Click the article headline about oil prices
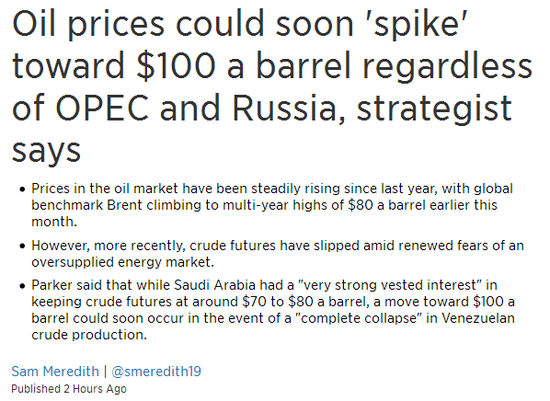The image size is (550, 401). click(272, 86)
